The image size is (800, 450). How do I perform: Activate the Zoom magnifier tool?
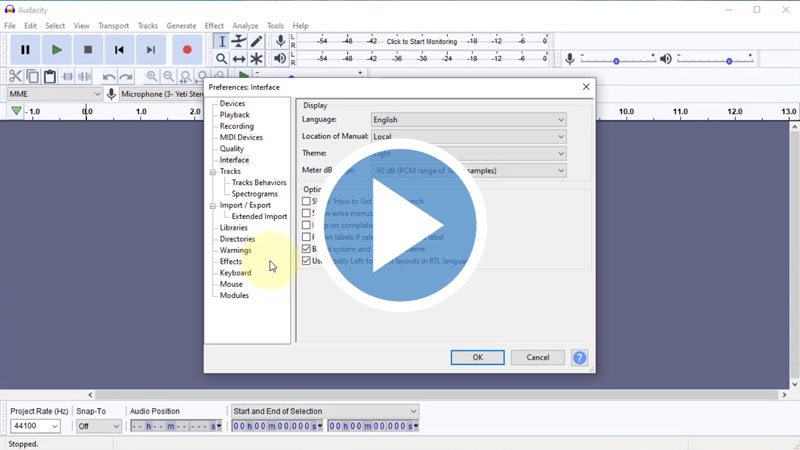tap(221, 59)
